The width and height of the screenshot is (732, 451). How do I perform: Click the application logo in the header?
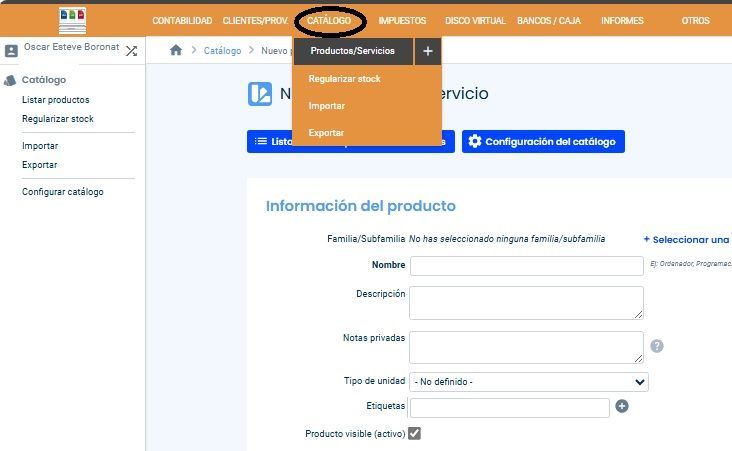click(72, 21)
